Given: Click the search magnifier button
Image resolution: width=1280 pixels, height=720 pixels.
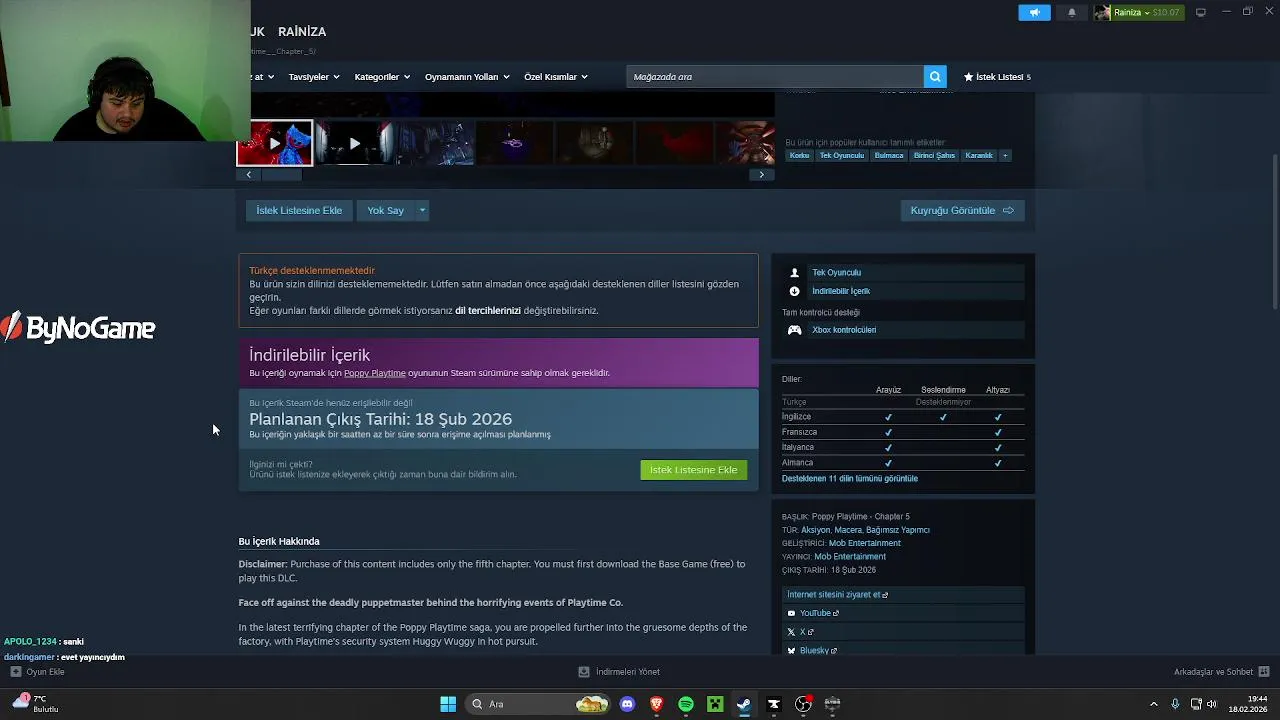Looking at the screenshot, I should click(935, 77).
